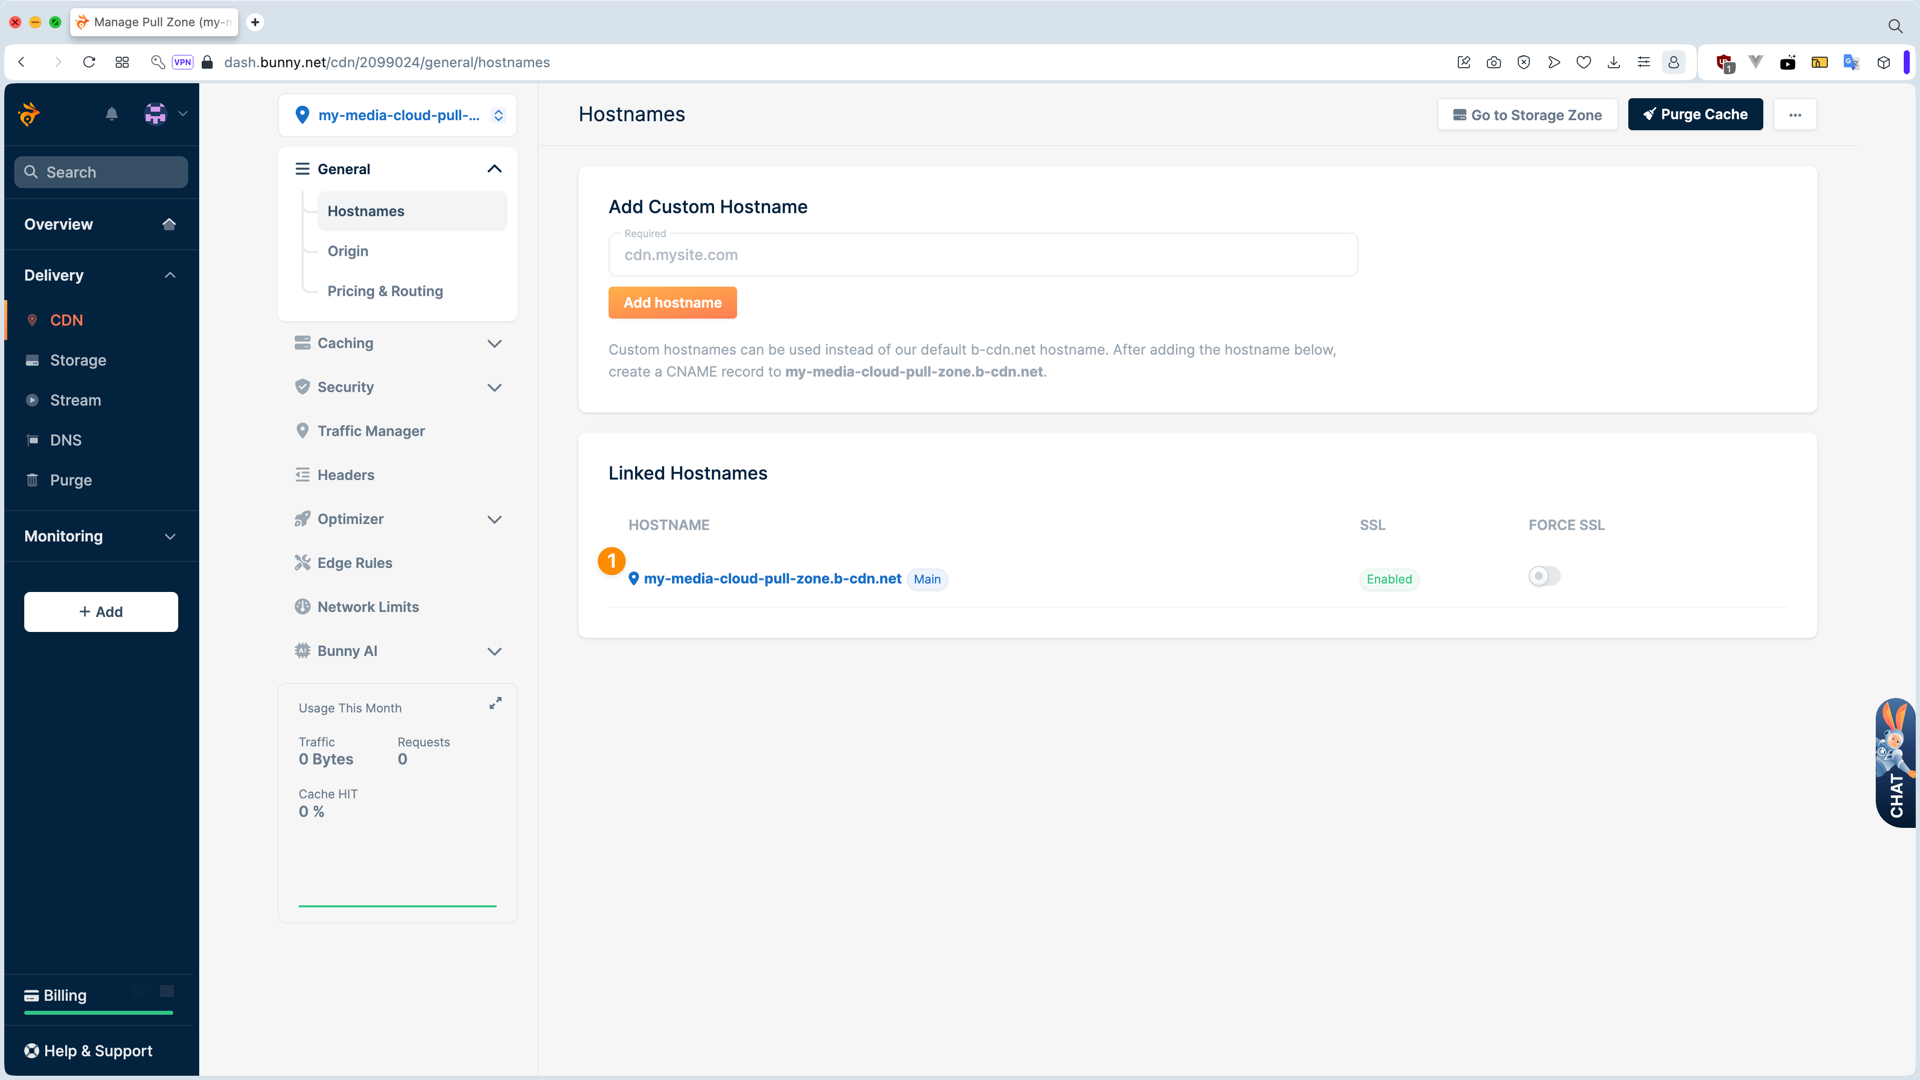Click the bunny.net logo icon
The height and width of the screenshot is (1080, 1920).
click(30, 114)
